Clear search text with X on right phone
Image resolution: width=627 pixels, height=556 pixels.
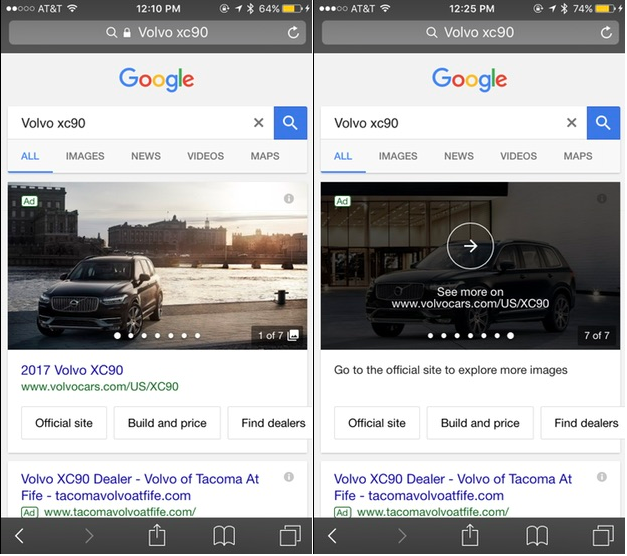tap(572, 123)
